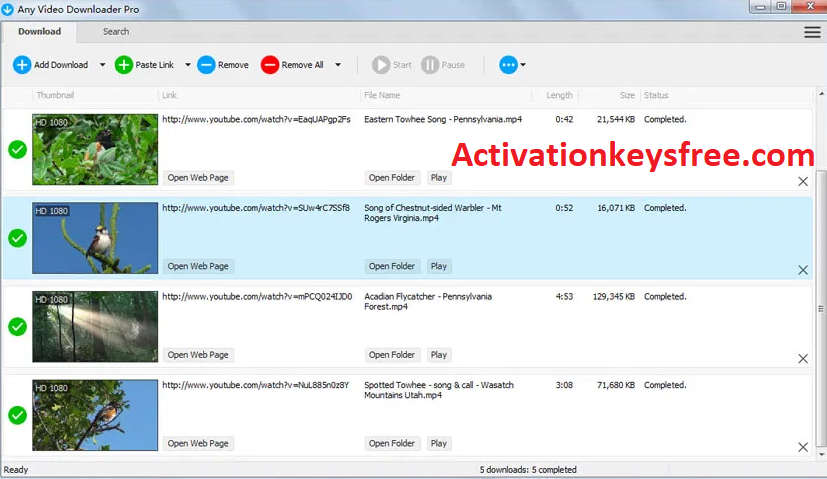
Task: Open Folder for Spotted Towhee file
Action: 392,444
